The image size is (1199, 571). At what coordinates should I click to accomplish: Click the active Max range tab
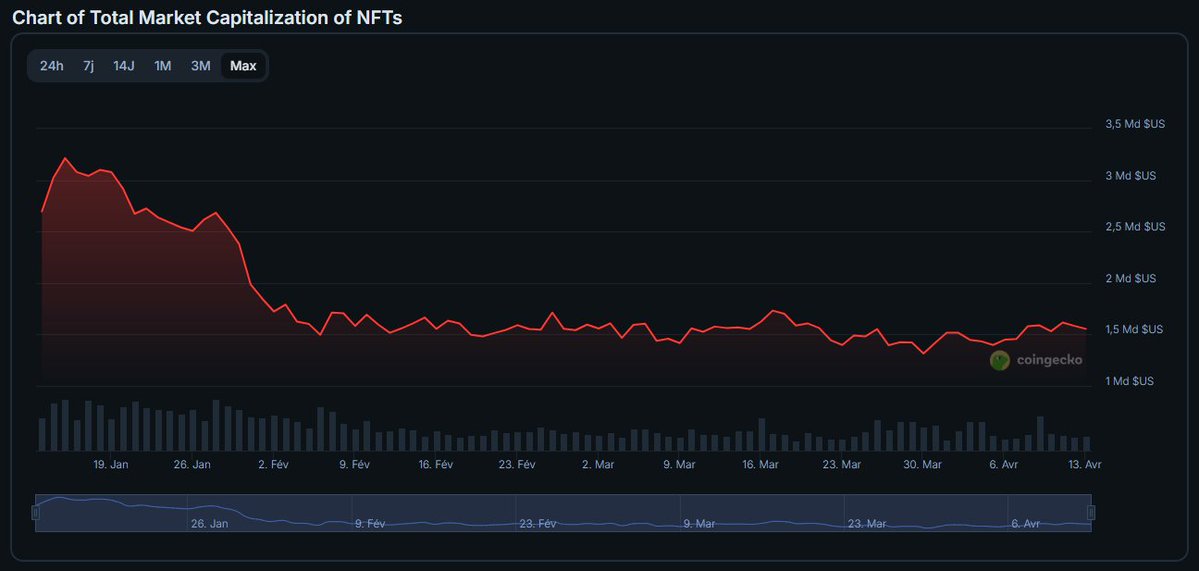(x=243, y=66)
